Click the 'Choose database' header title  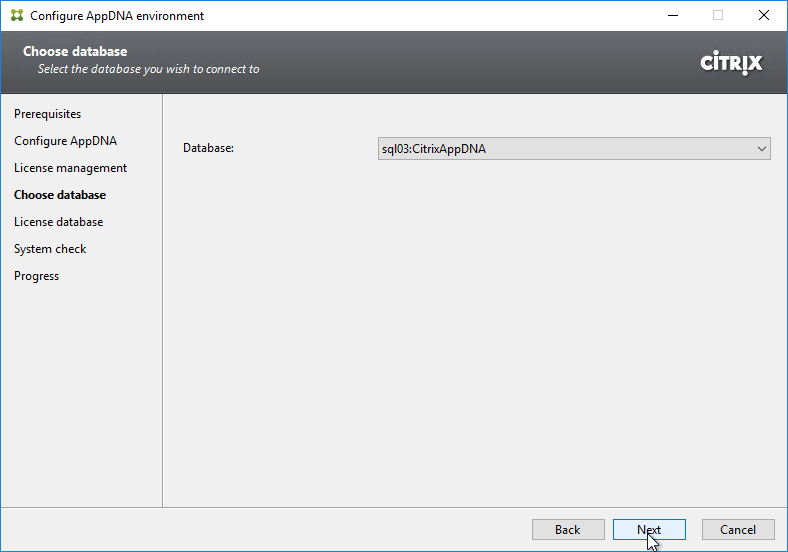[75, 51]
